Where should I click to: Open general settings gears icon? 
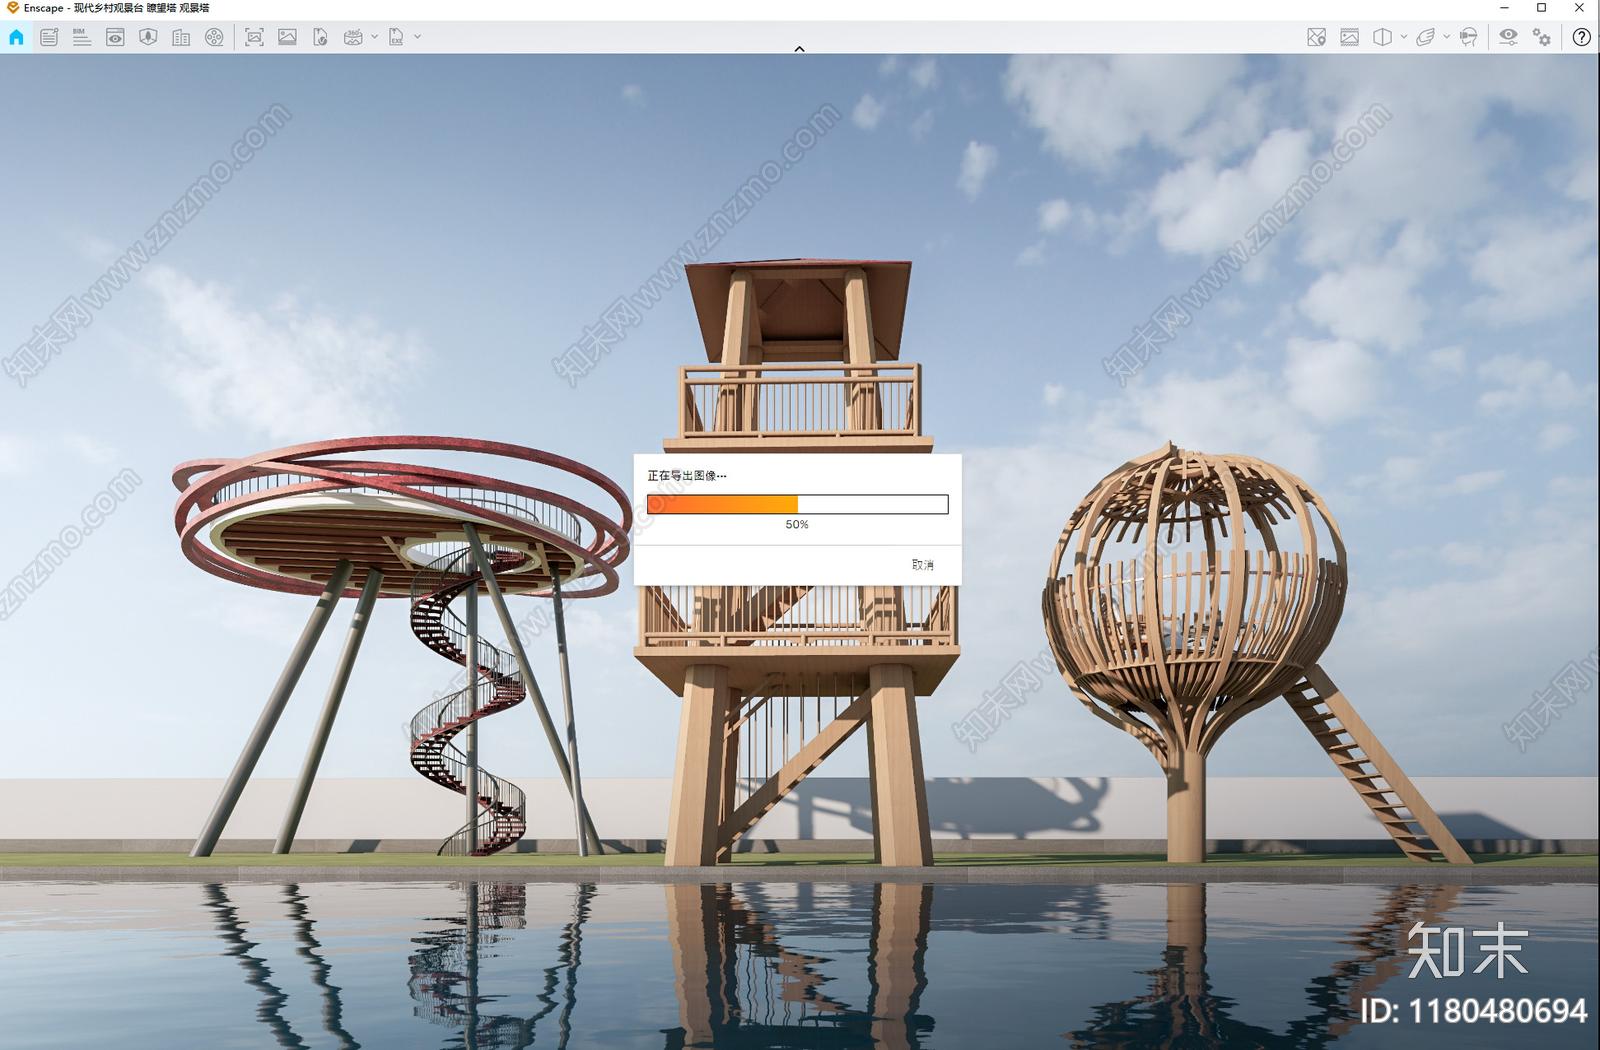[1542, 37]
